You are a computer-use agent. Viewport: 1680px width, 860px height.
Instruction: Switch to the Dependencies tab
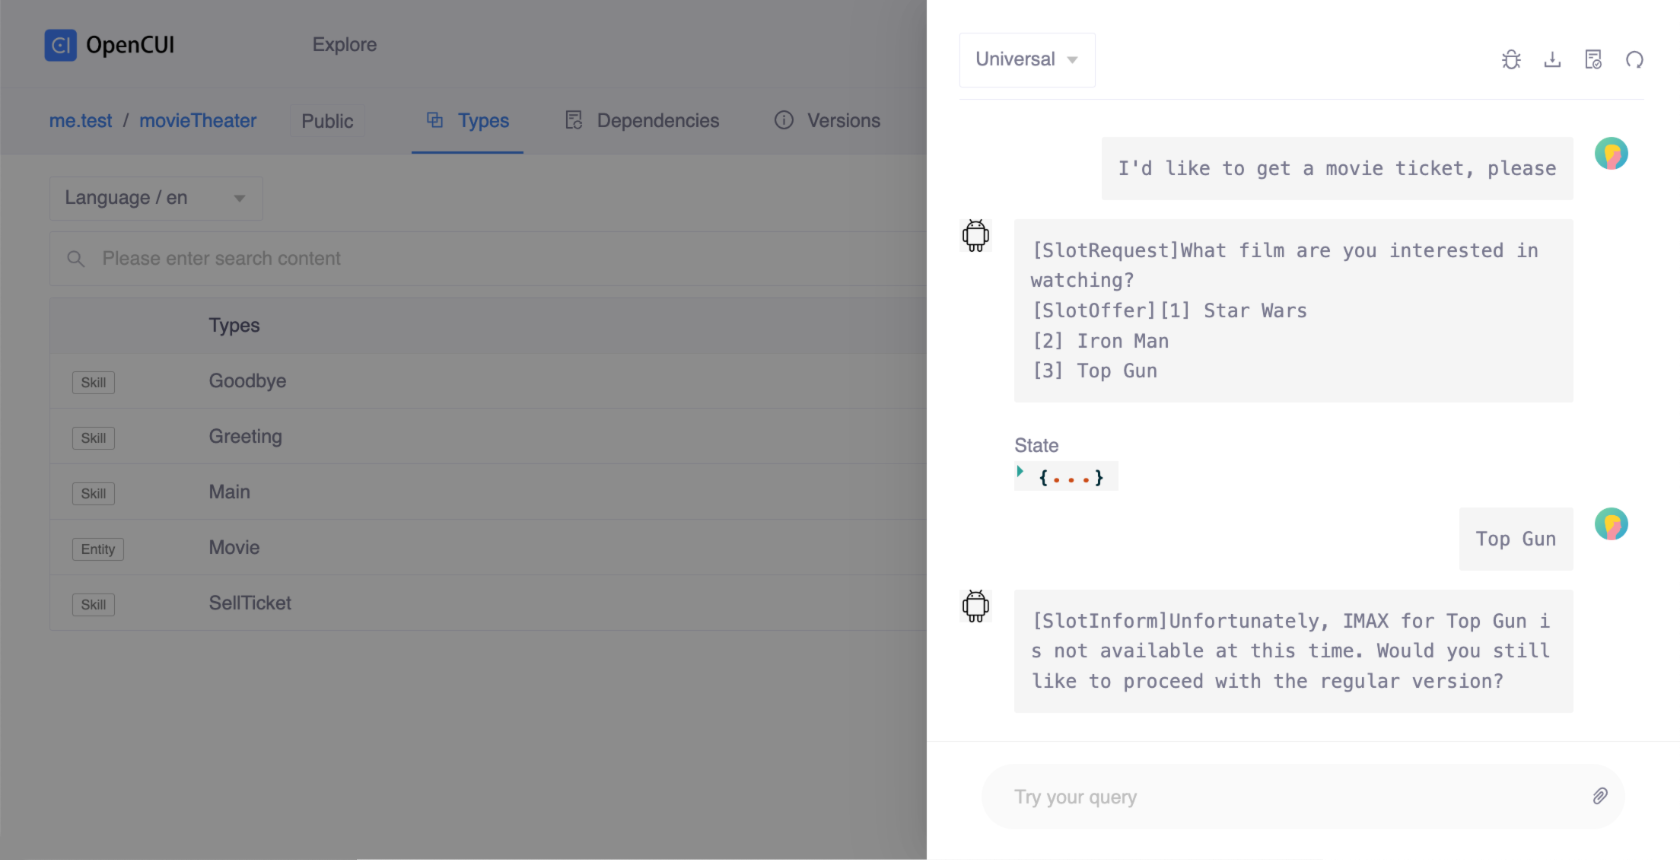tap(657, 120)
